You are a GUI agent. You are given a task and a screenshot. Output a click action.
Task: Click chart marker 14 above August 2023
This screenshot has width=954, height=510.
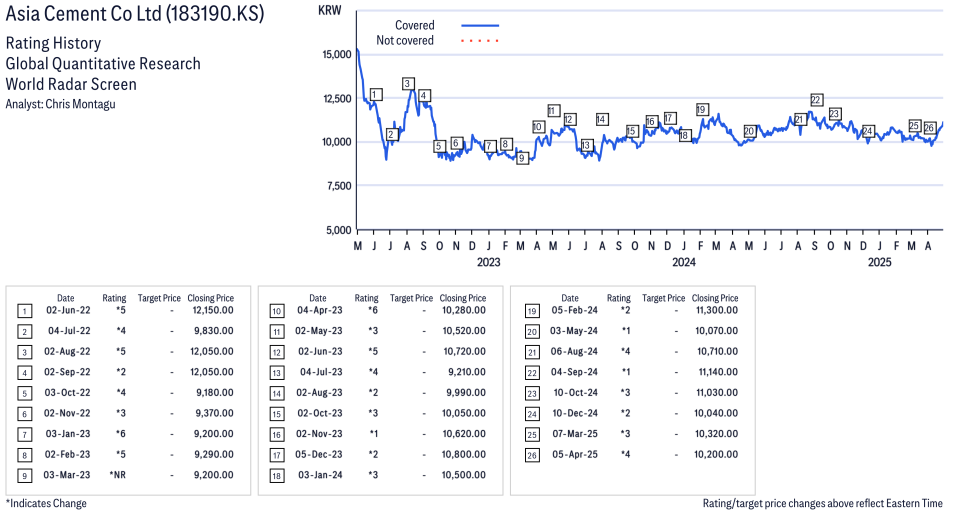[602, 119]
